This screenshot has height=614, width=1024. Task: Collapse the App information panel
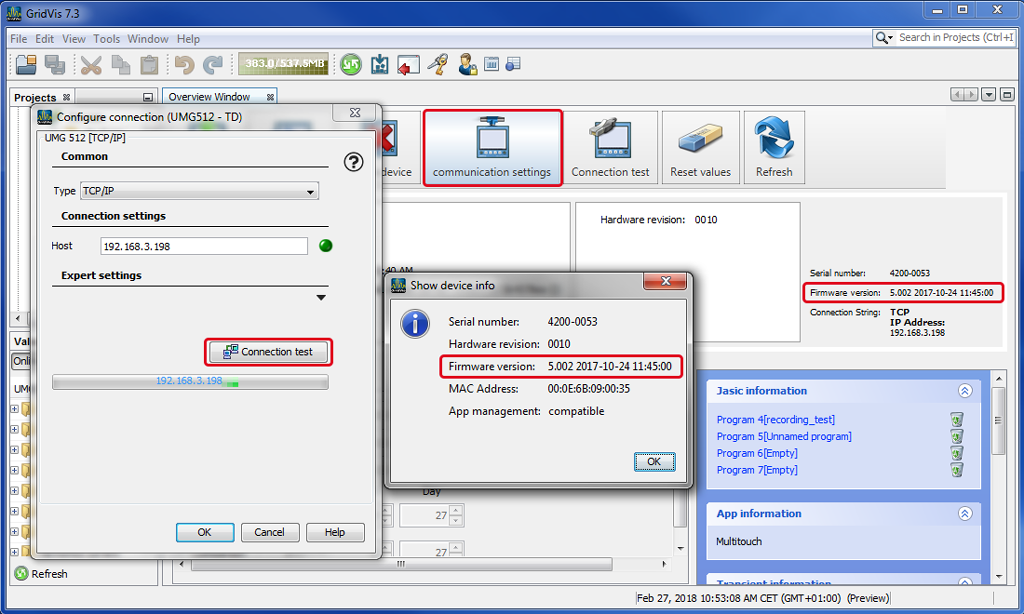click(964, 514)
